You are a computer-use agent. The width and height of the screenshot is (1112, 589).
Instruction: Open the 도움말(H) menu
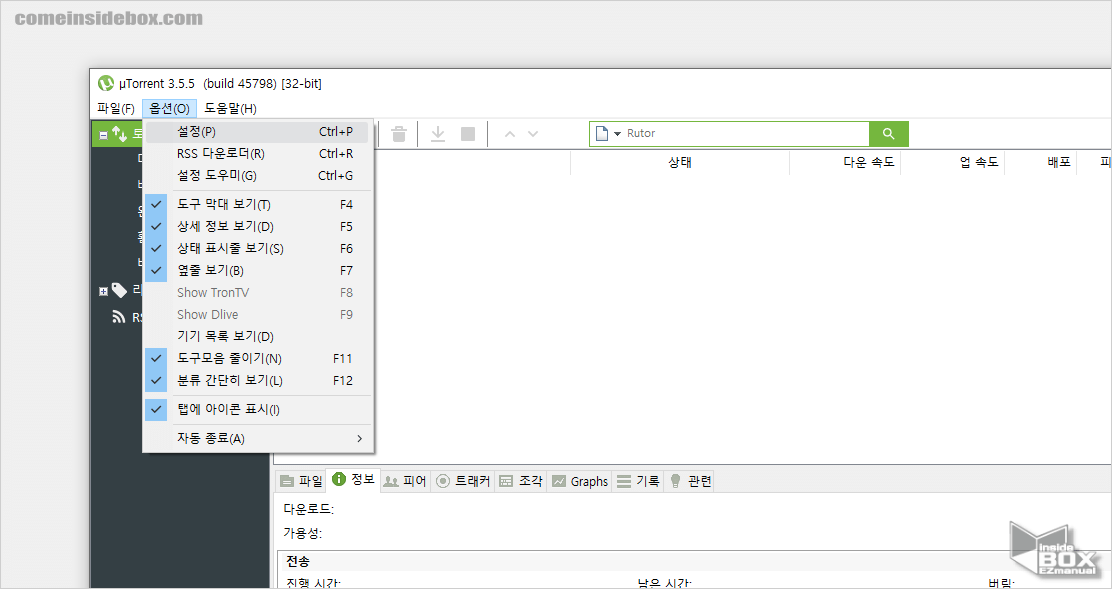[x=230, y=108]
